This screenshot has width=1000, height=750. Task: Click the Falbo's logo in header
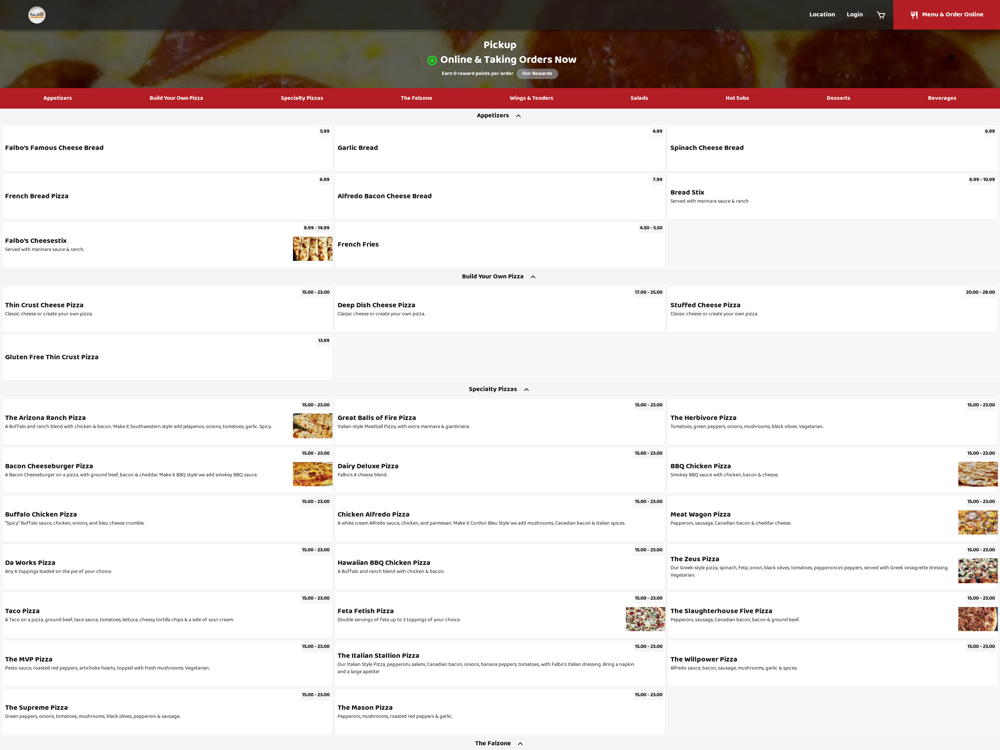[37, 15]
